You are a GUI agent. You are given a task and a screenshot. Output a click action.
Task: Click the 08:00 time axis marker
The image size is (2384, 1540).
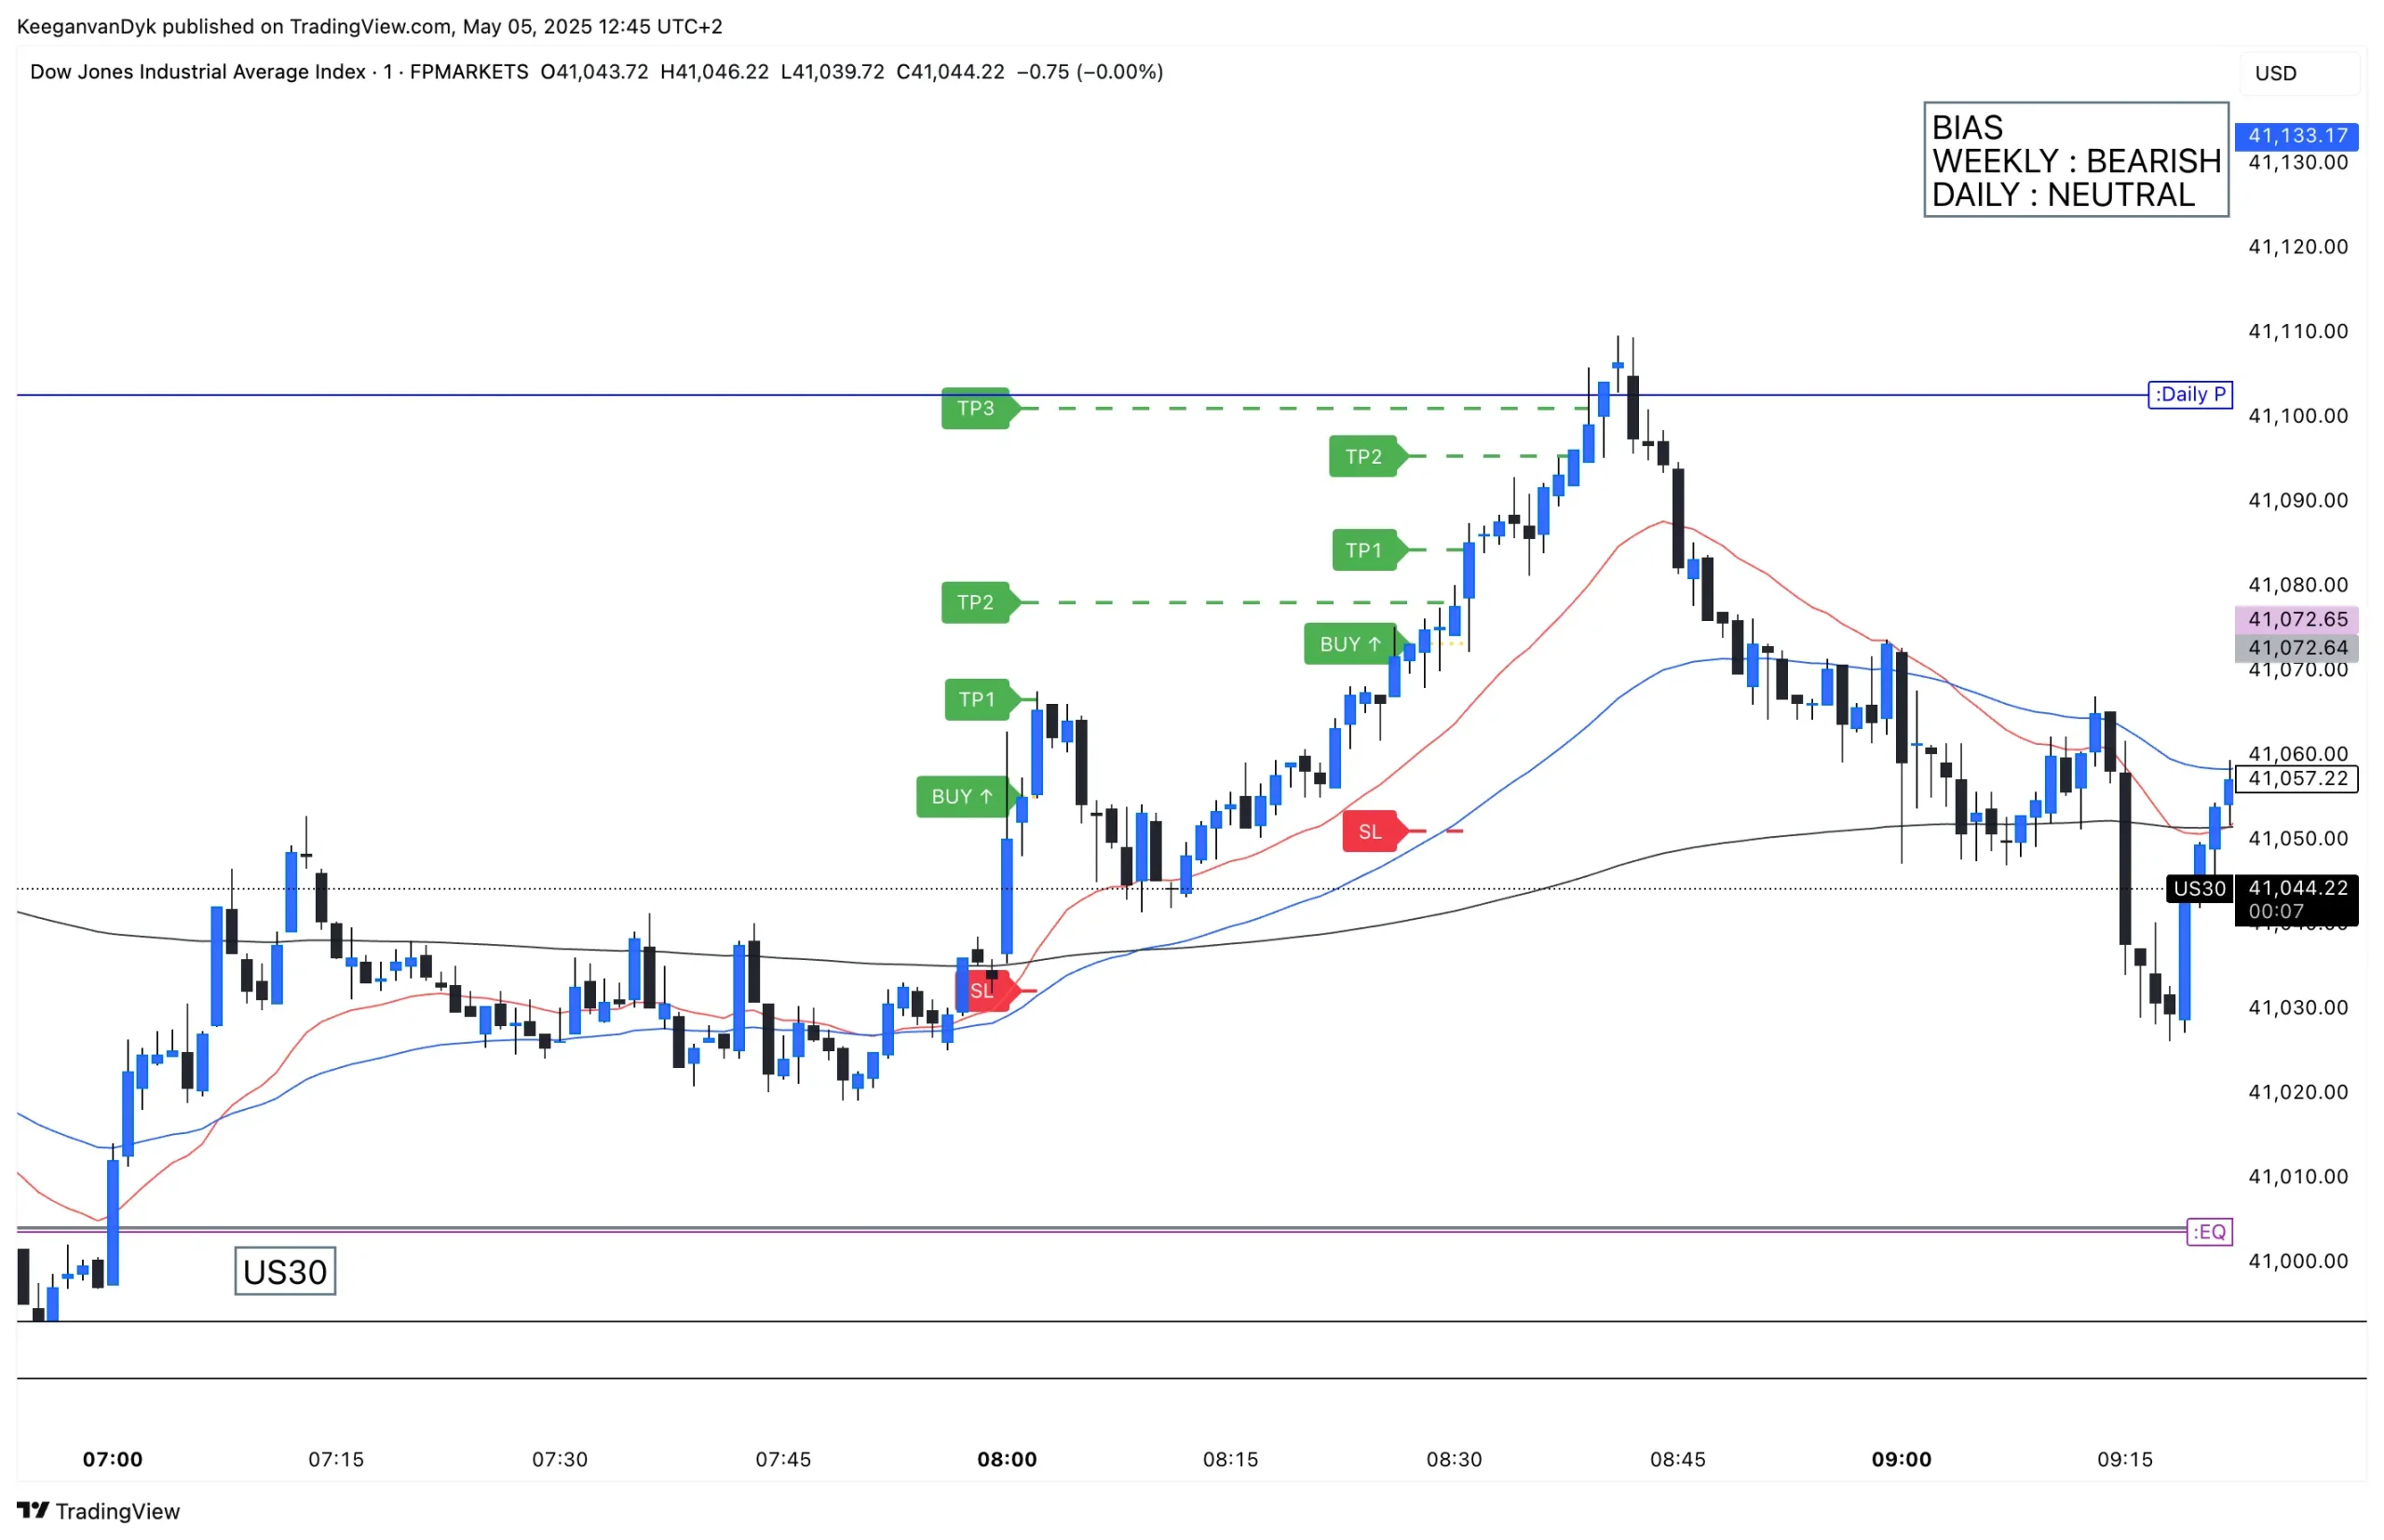pos(1006,1458)
